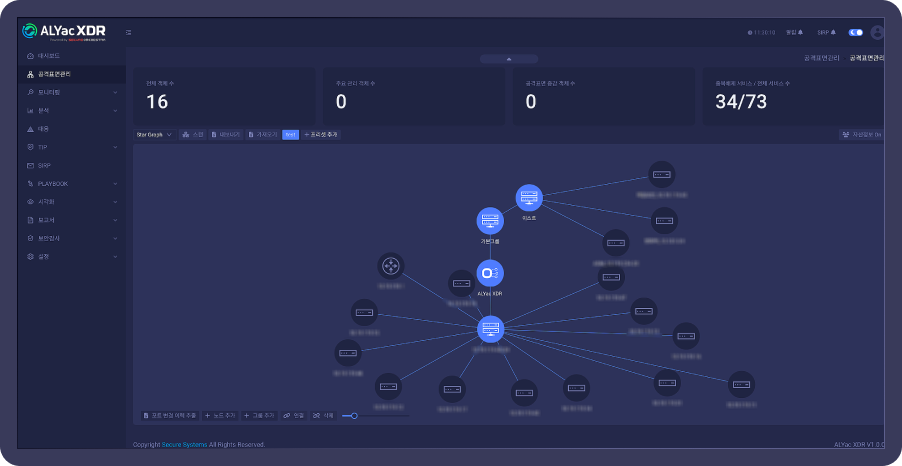Click the network hub node with arrows
Image resolution: width=902 pixels, height=466 pixels.
[390, 265]
